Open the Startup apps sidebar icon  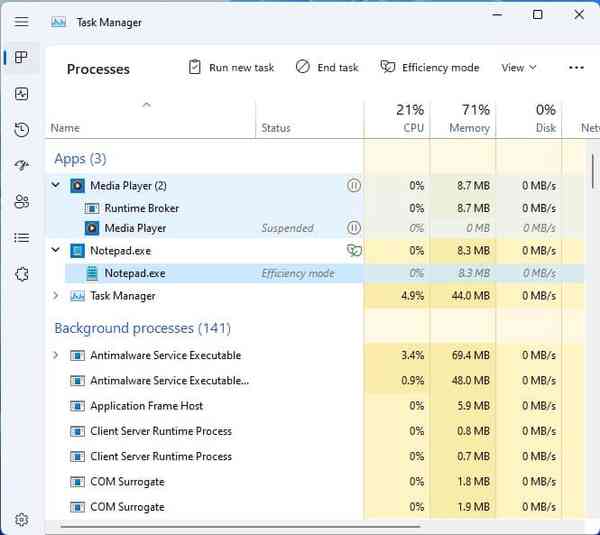[21, 165]
